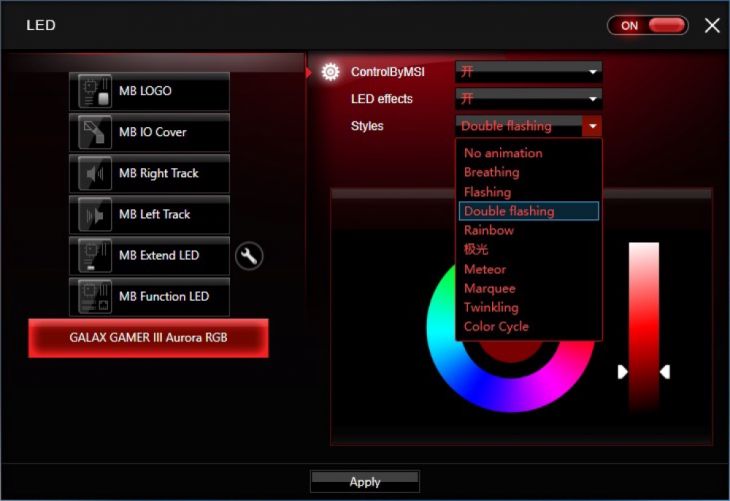The height and width of the screenshot is (501, 730).
Task: Open the ControlByMSI dropdown
Action: tap(528, 72)
